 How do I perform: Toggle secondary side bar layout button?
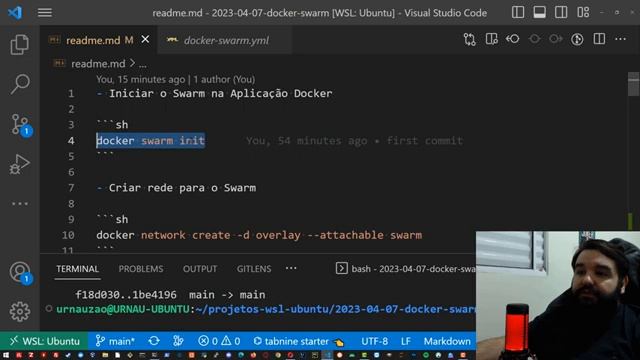561,12
